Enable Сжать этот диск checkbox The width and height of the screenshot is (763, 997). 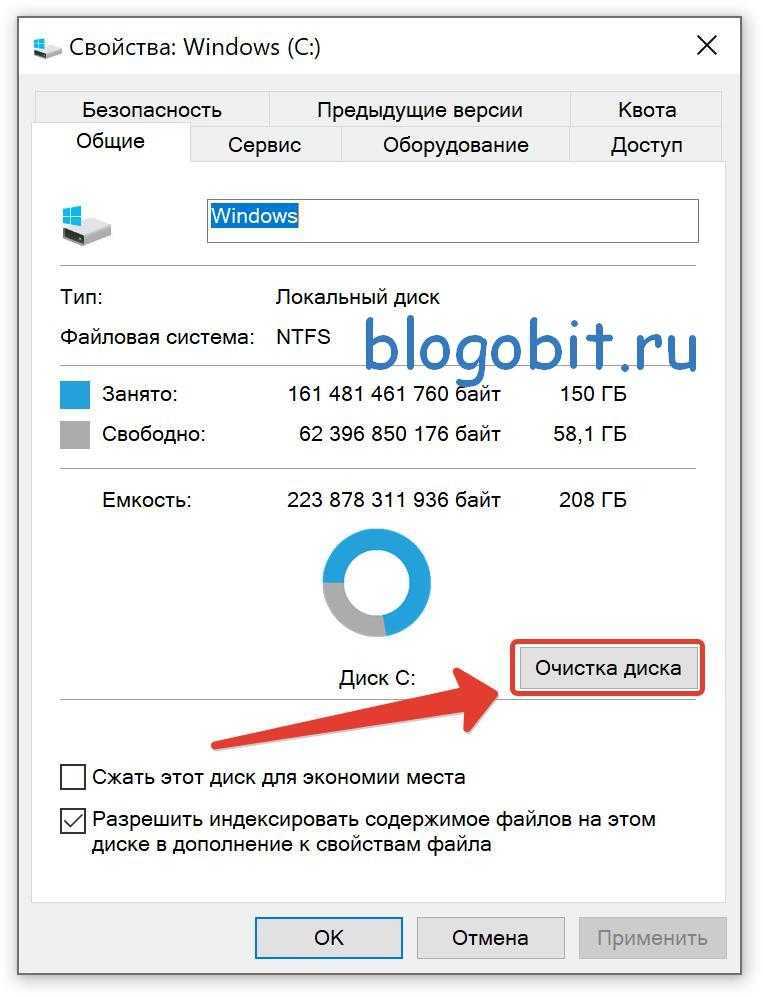(72, 777)
